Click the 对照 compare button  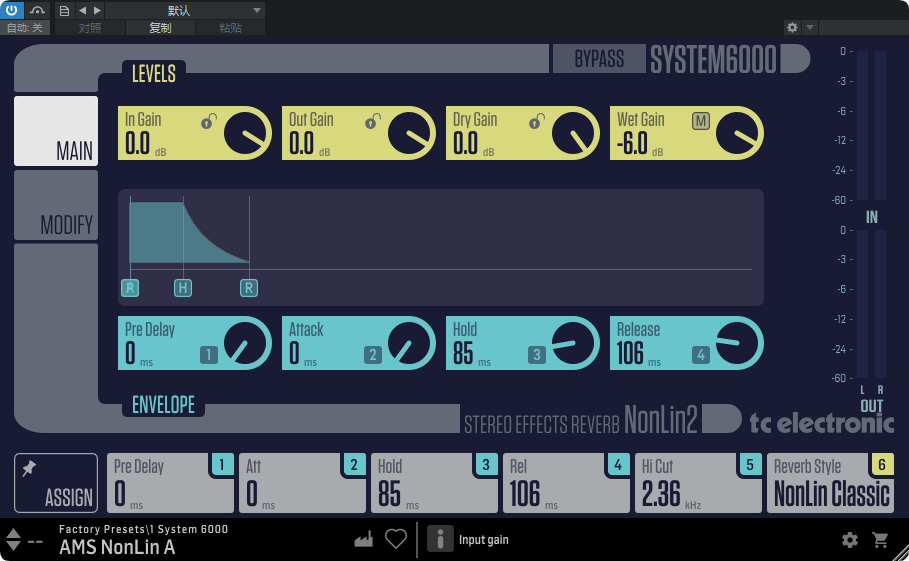click(x=90, y=28)
